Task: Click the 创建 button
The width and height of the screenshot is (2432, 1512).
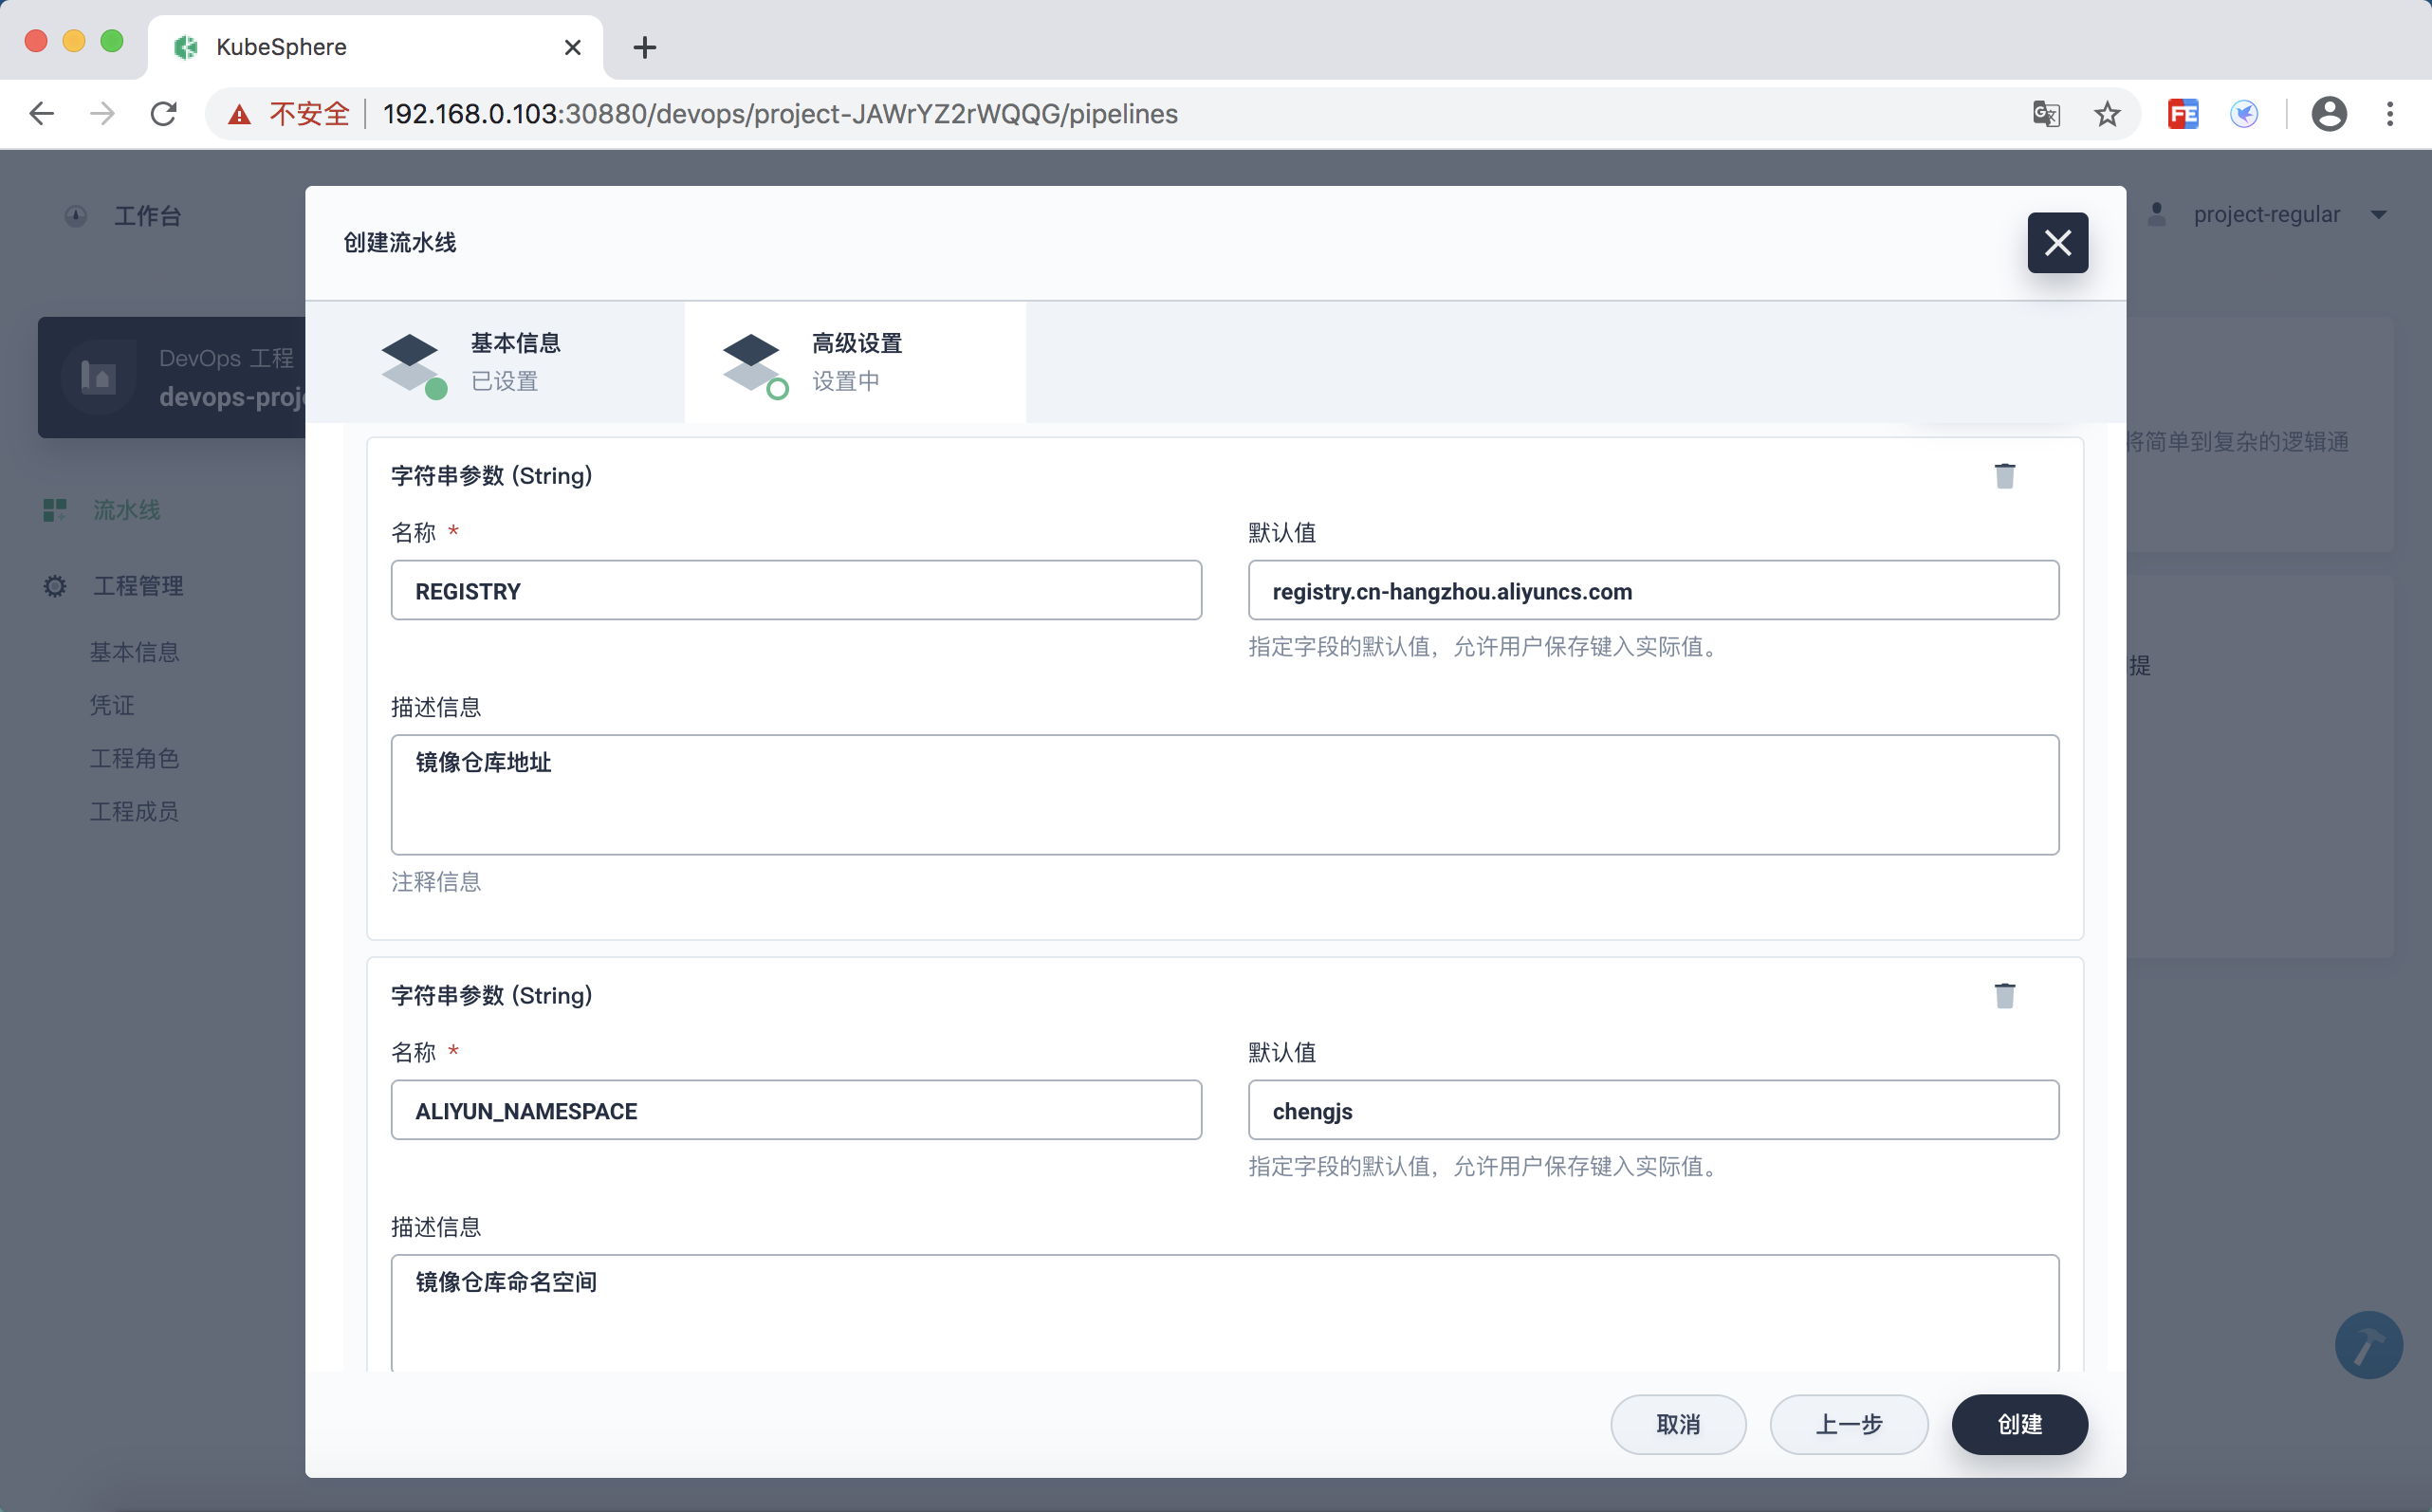Action: [x=2019, y=1424]
